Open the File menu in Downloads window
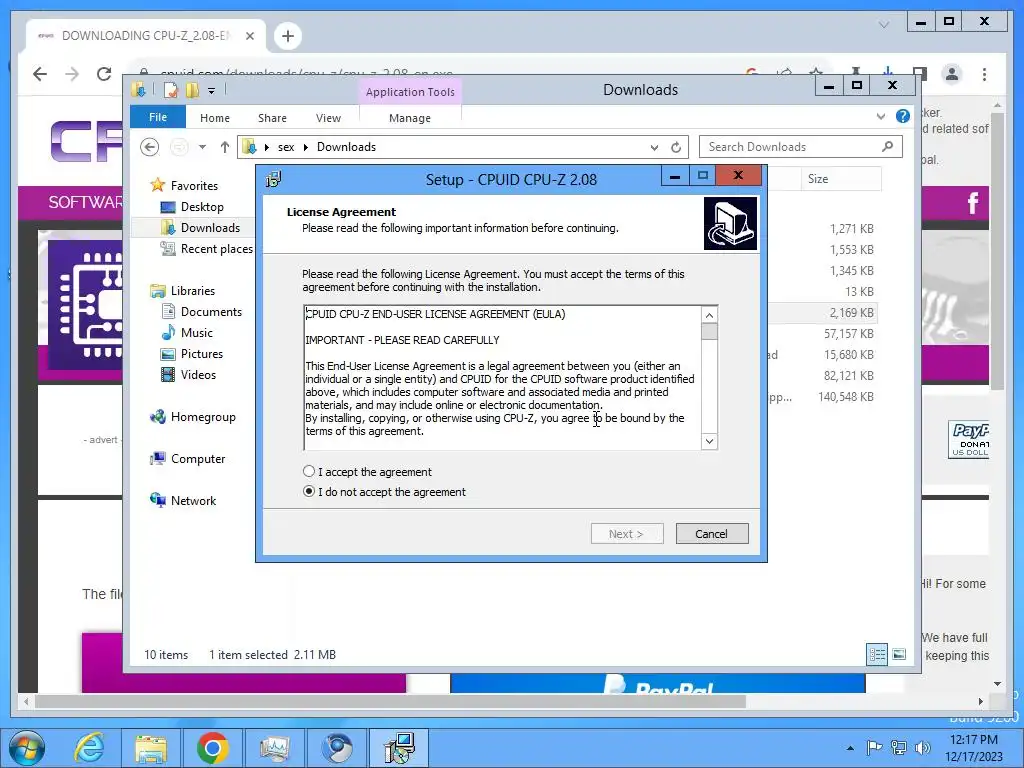 pyautogui.click(x=158, y=118)
